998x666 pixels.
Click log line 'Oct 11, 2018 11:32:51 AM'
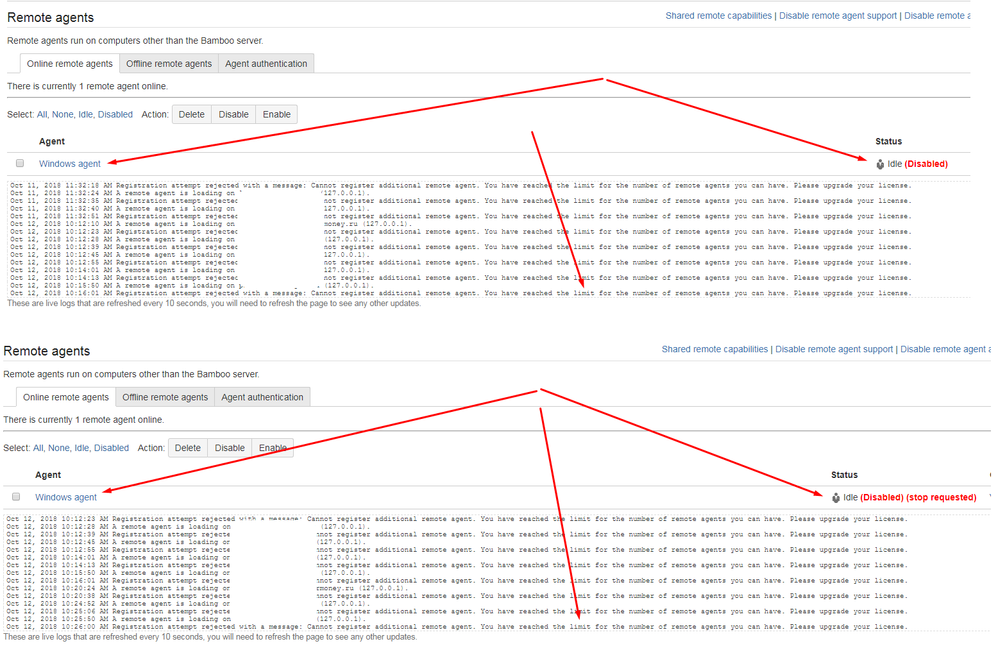[x=460, y=216]
